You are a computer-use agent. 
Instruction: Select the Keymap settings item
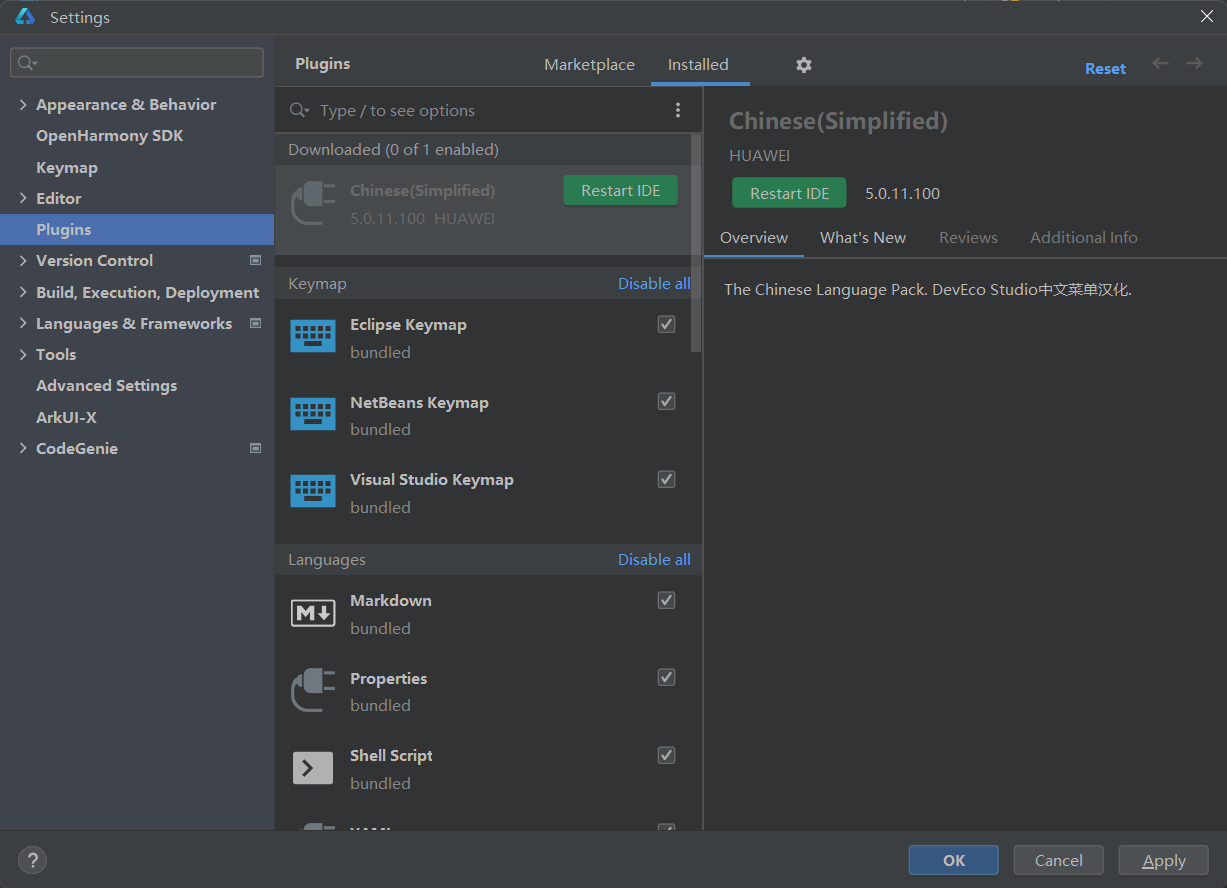tap(67, 167)
